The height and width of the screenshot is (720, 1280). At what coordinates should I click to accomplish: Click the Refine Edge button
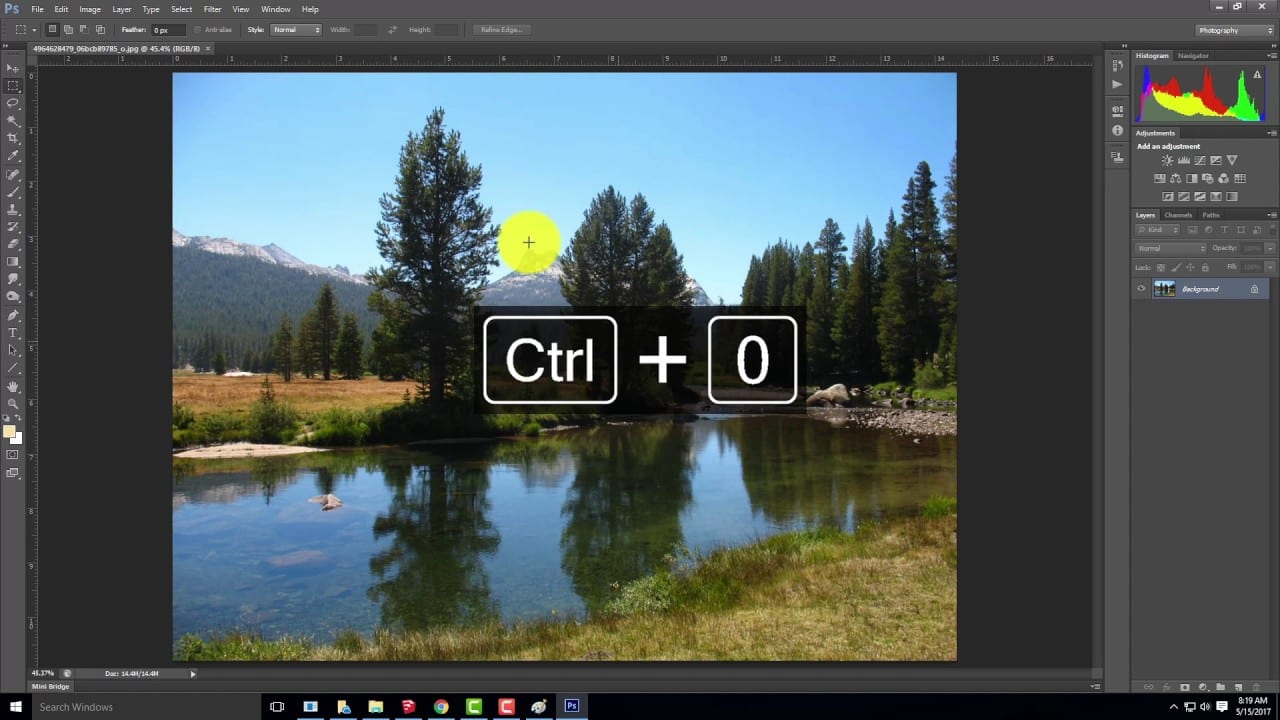500,29
